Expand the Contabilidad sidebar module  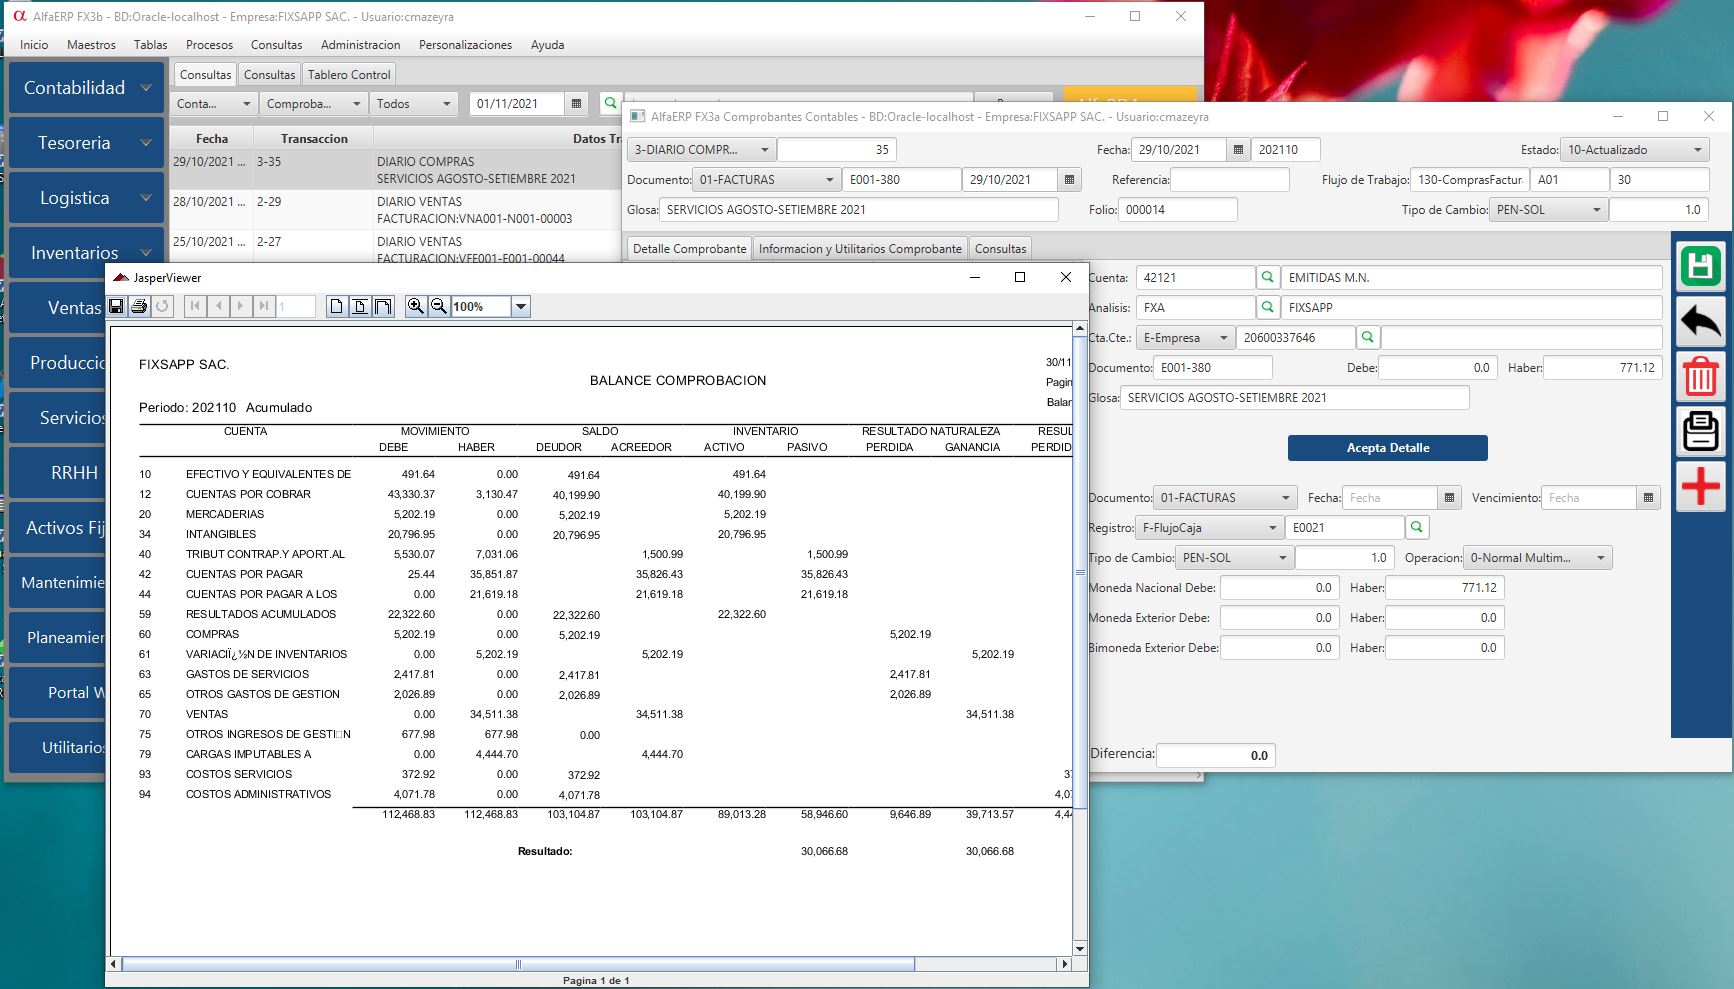click(x=85, y=88)
